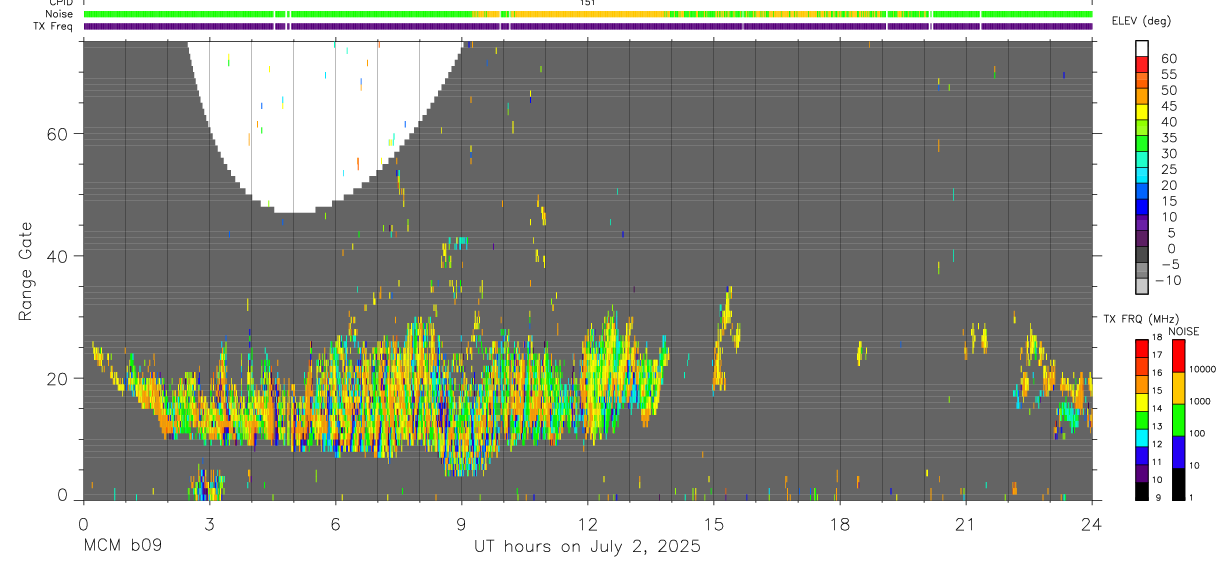The width and height of the screenshot is (1228, 567).
Task: Click the 12 tick label on UT axis
Action: (x=587, y=524)
